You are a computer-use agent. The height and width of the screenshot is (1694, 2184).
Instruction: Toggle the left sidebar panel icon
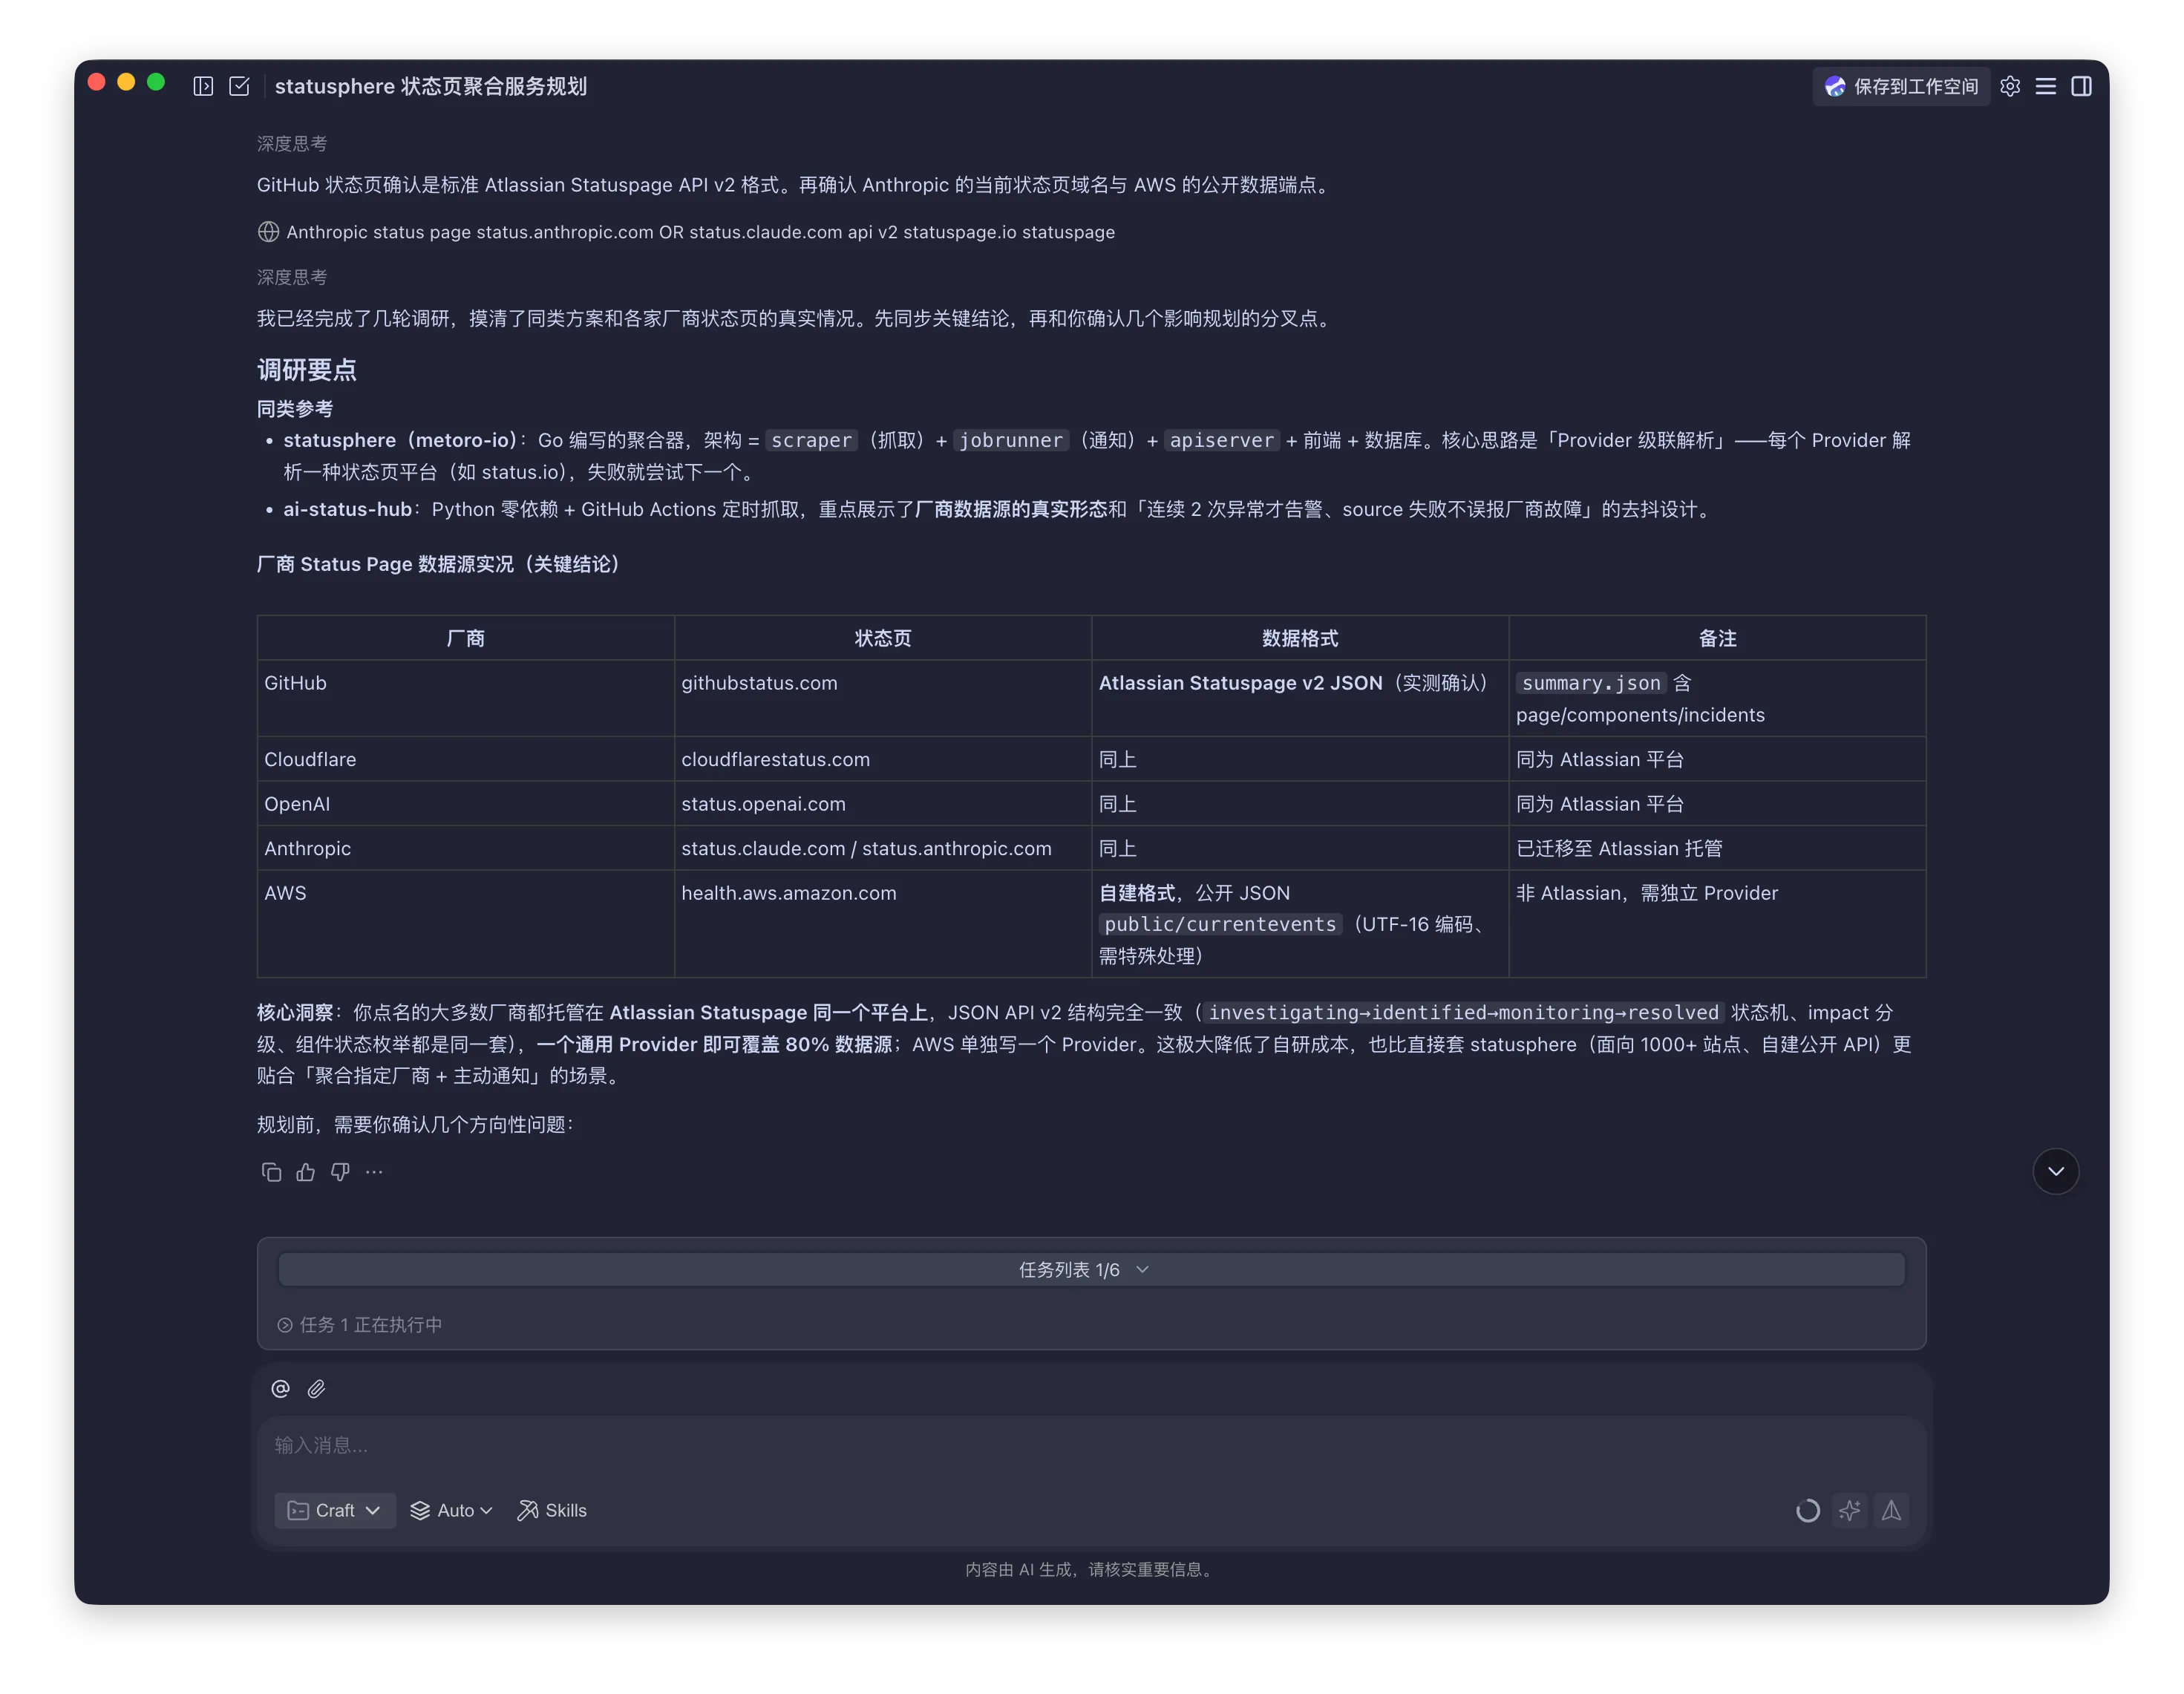pyautogui.click(x=203, y=86)
